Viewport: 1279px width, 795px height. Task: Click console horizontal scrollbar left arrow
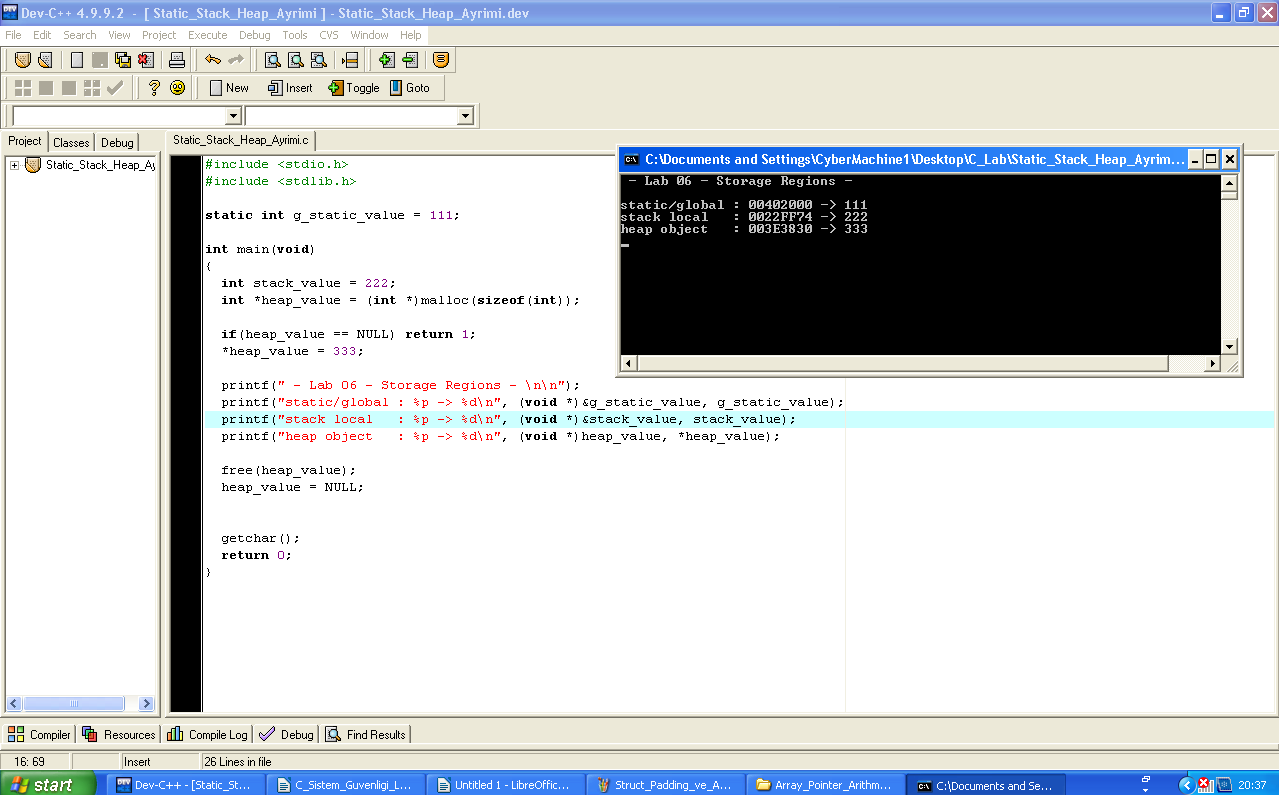point(629,363)
